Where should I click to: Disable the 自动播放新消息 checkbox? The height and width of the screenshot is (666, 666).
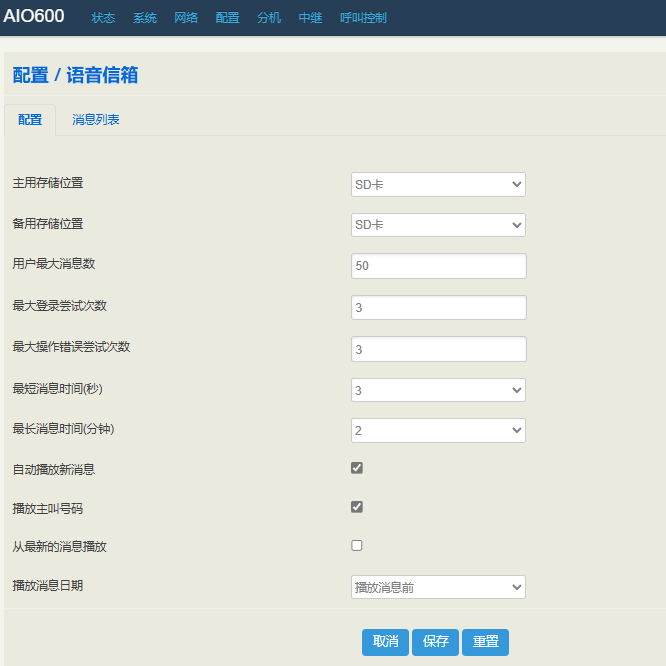pos(357,468)
